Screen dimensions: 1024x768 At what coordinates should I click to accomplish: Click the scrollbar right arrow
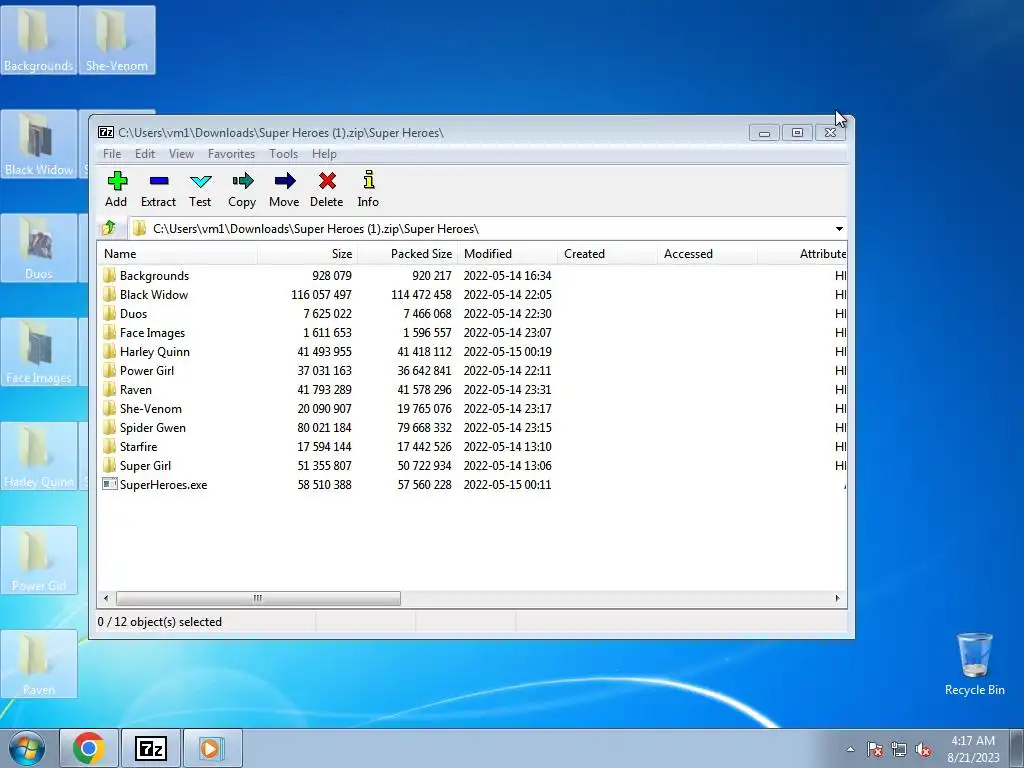click(838, 598)
